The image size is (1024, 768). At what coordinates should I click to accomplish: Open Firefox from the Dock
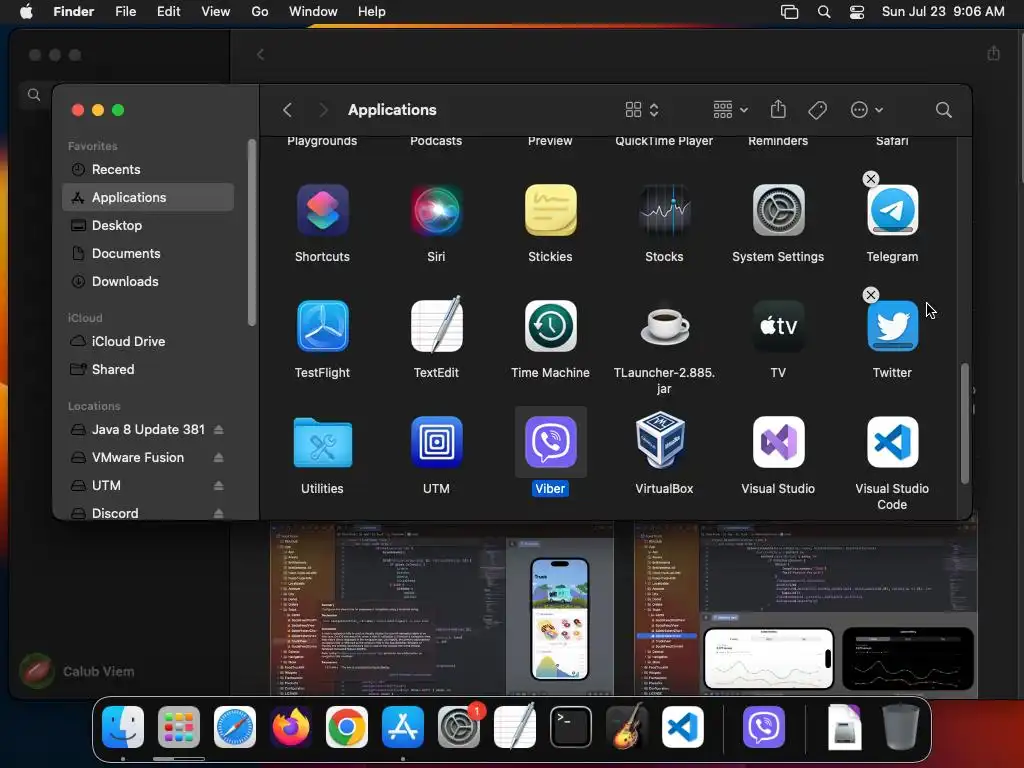[x=291, y=726]
